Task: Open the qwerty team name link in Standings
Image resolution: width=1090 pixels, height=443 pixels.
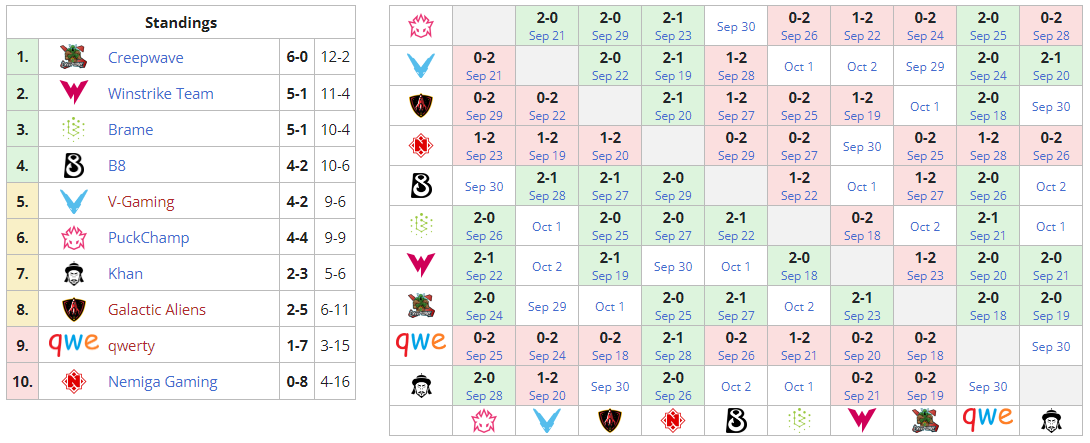Action: [131, 346]
